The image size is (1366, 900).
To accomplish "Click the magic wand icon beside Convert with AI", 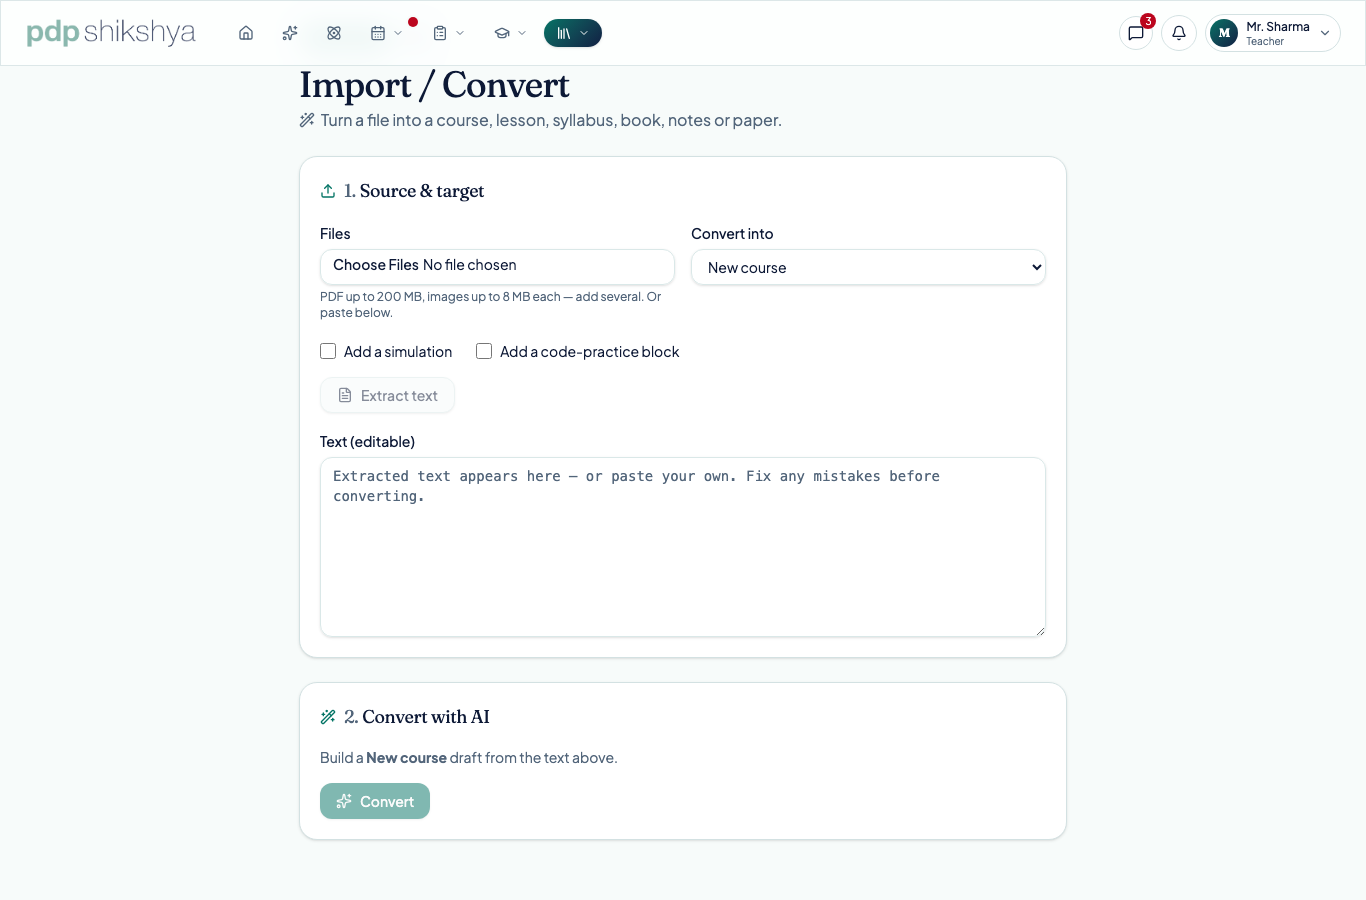I will 328,717.
